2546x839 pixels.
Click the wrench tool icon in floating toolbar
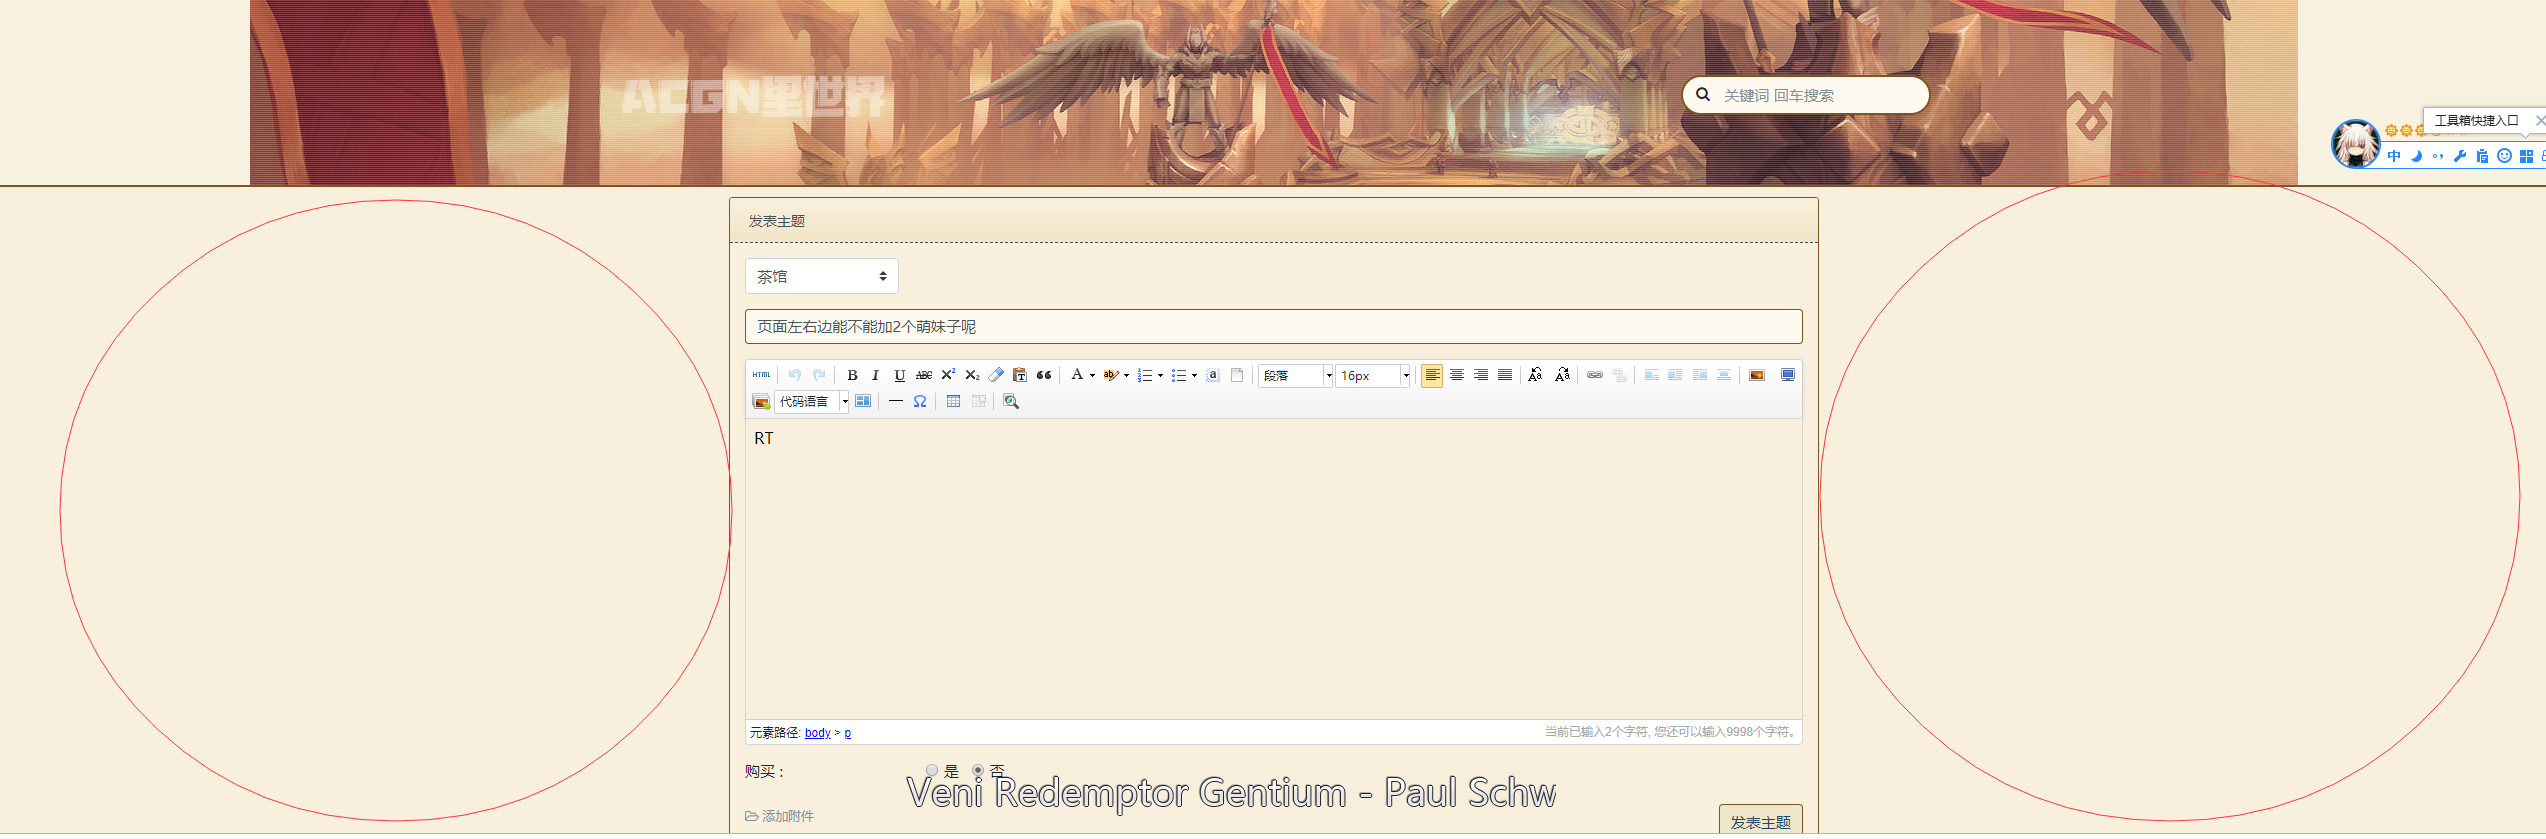(x=2460, y=156)
